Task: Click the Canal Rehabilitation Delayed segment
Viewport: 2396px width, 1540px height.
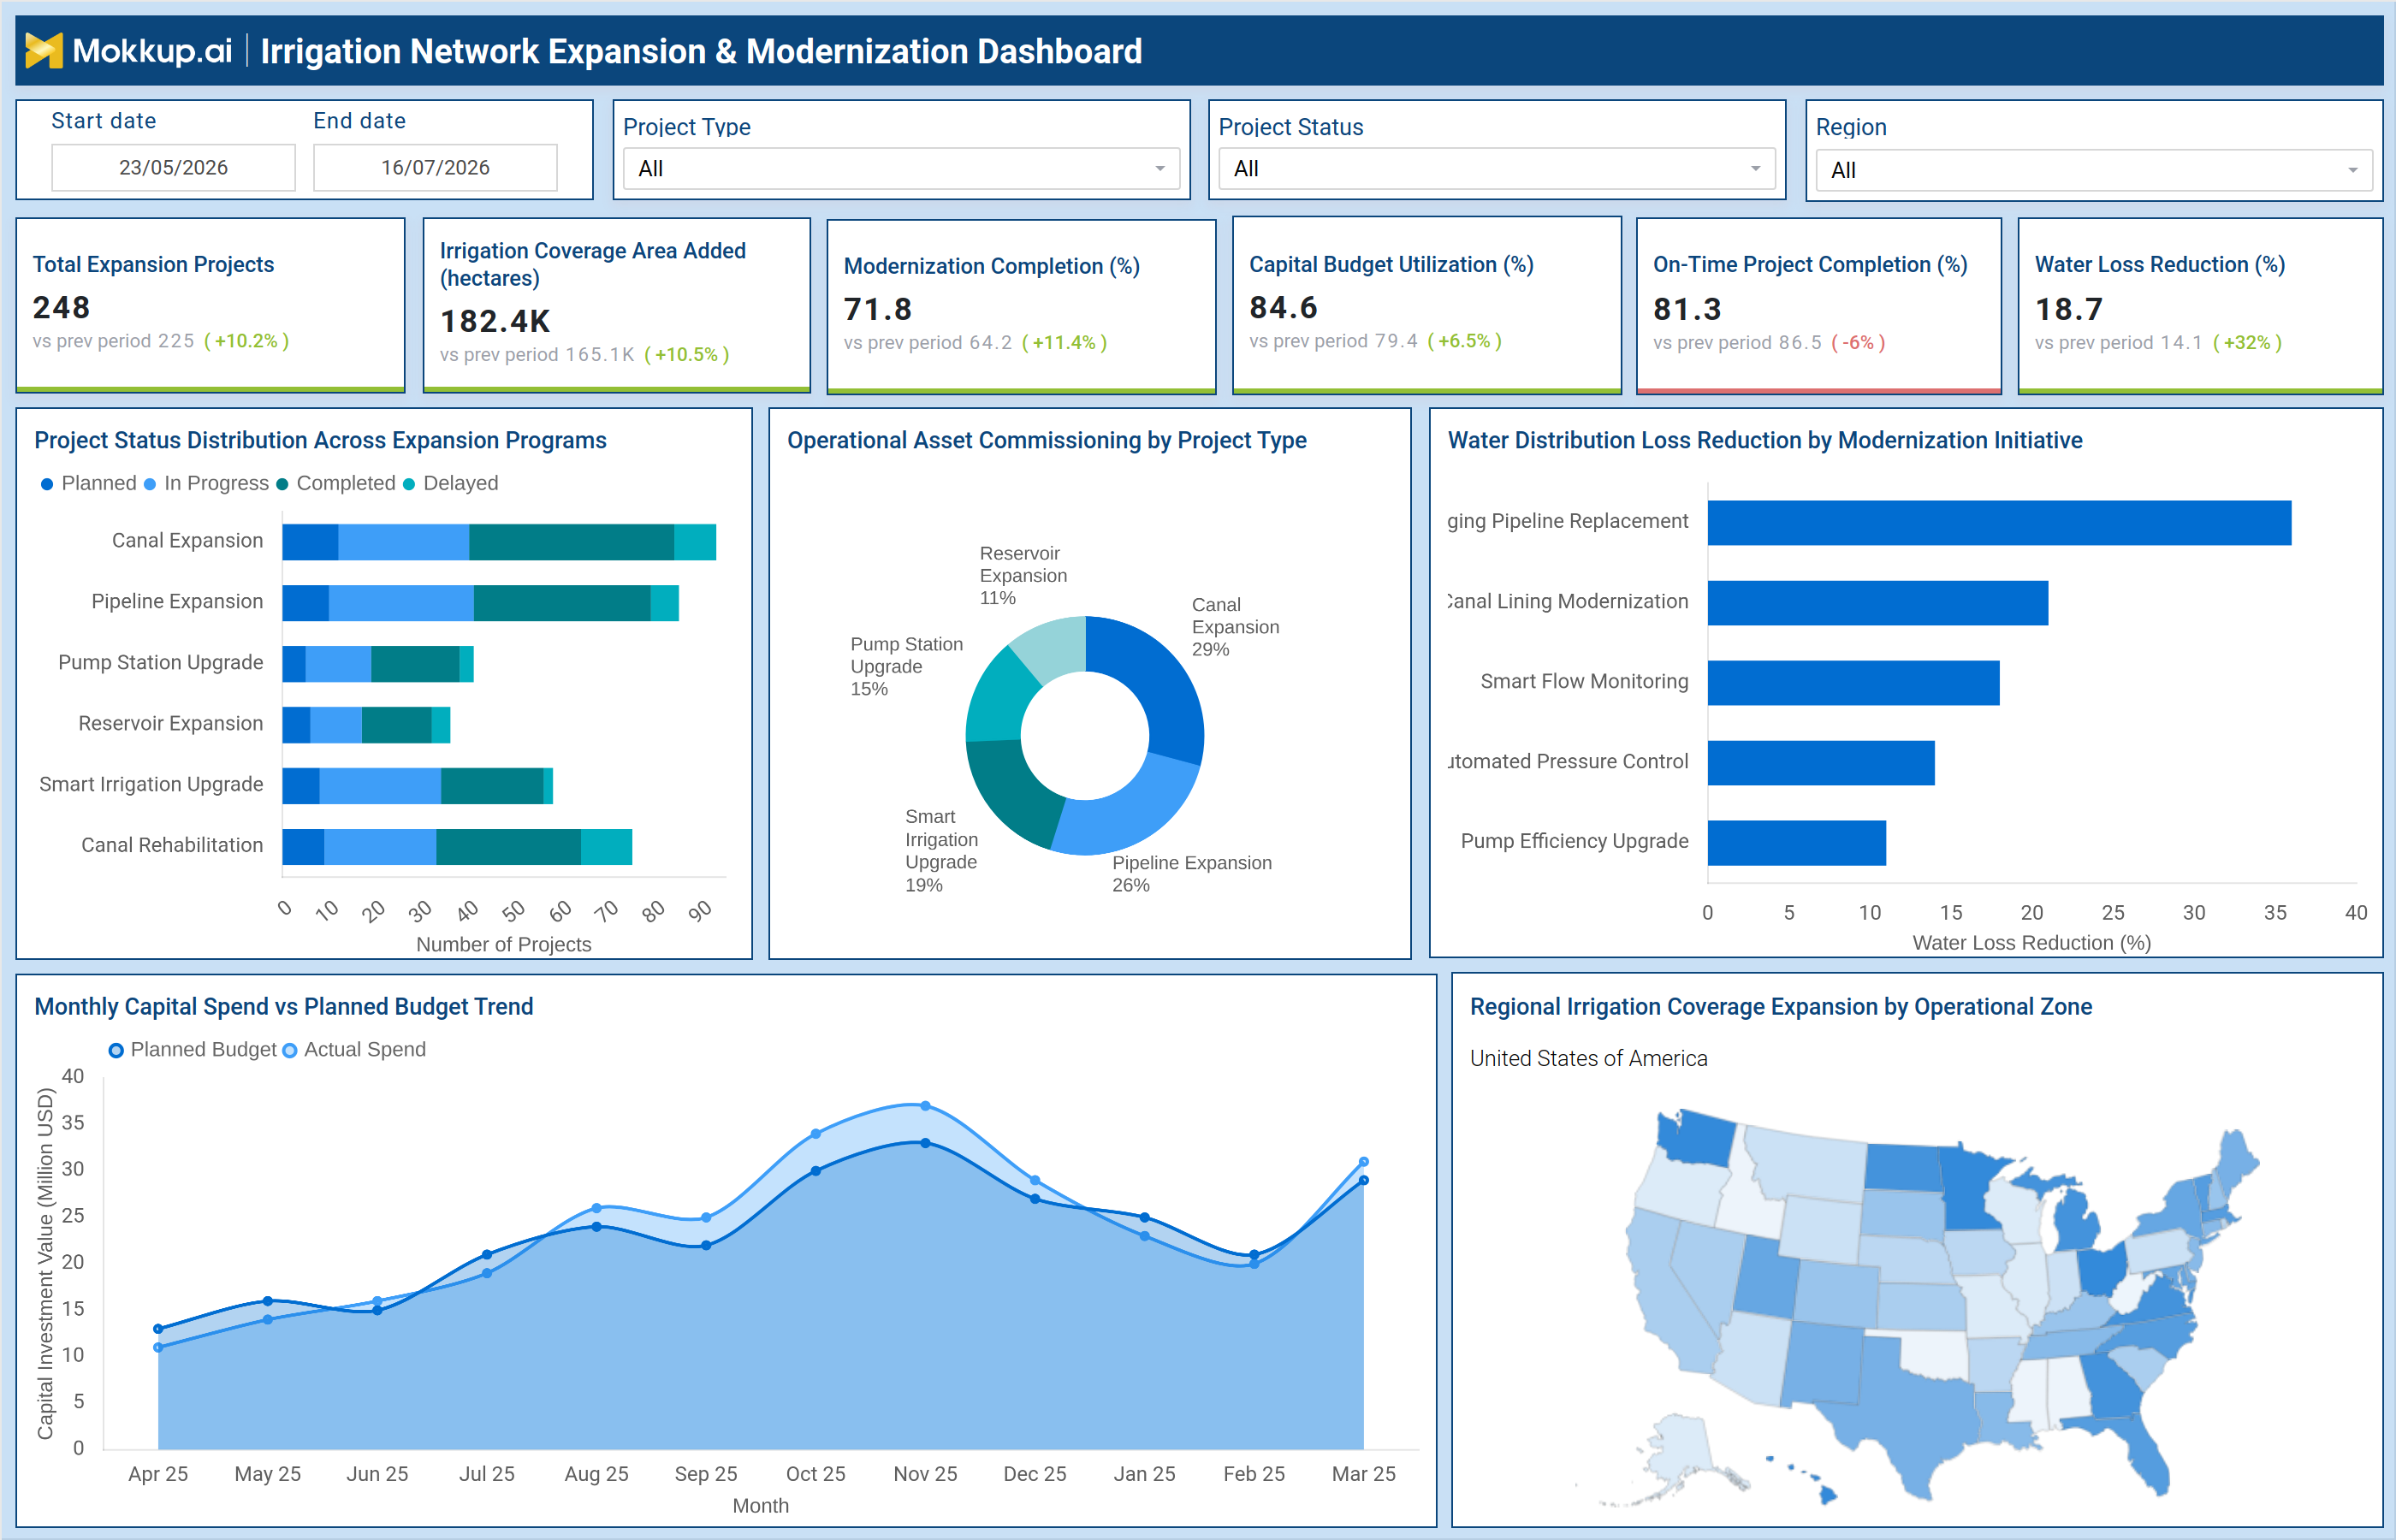Action: 606,847
